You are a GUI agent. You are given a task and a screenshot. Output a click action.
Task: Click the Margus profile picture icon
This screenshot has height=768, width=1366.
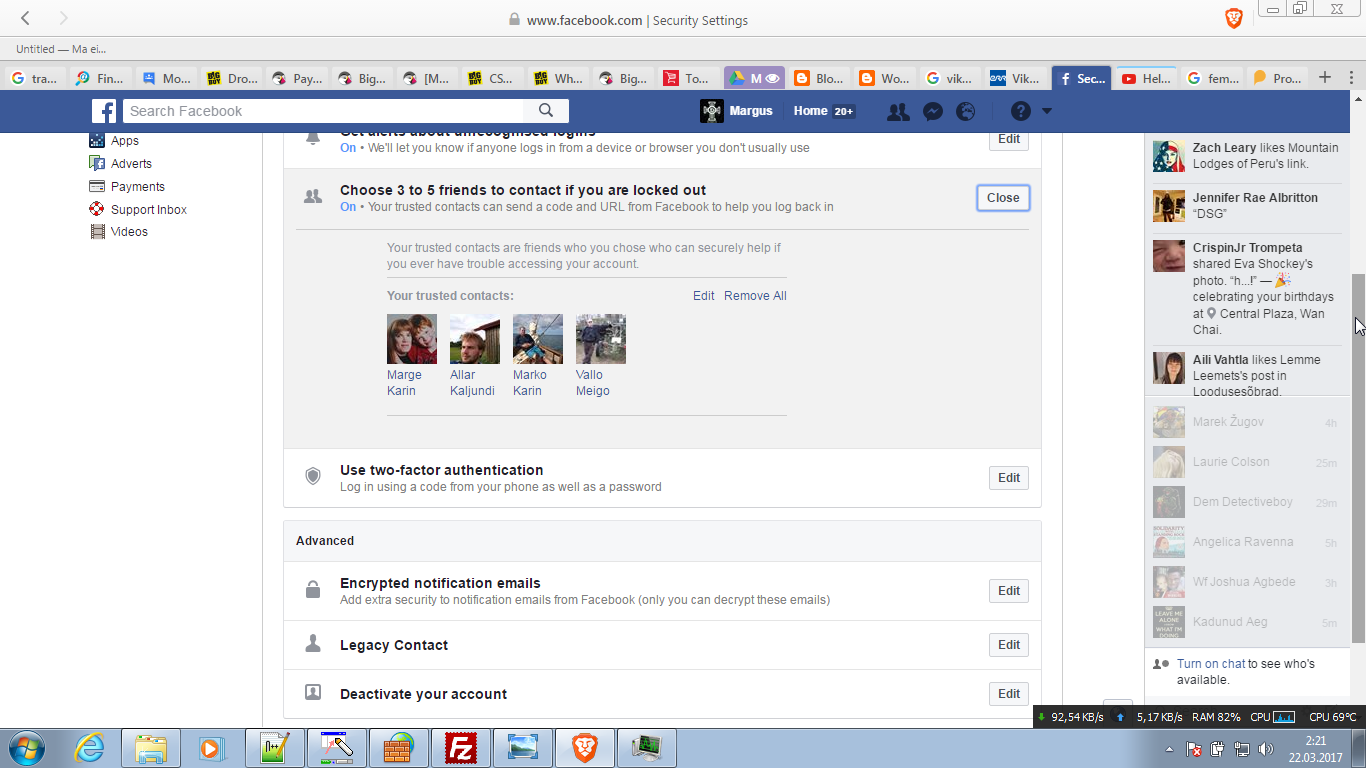click(x=711, y=111)
